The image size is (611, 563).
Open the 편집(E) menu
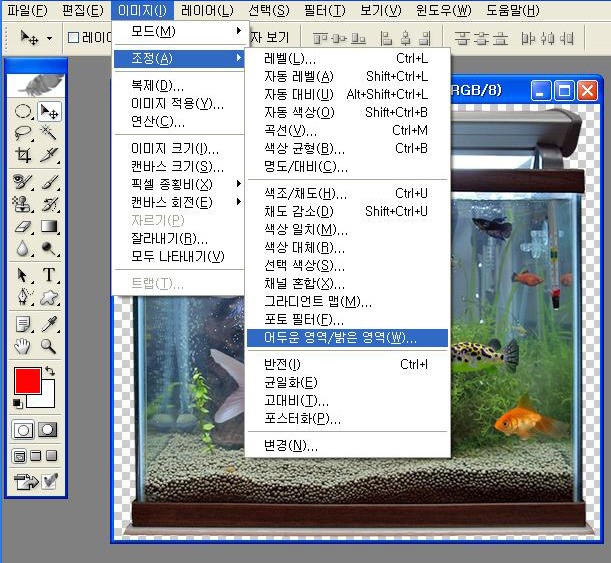(x=83, y=10)
